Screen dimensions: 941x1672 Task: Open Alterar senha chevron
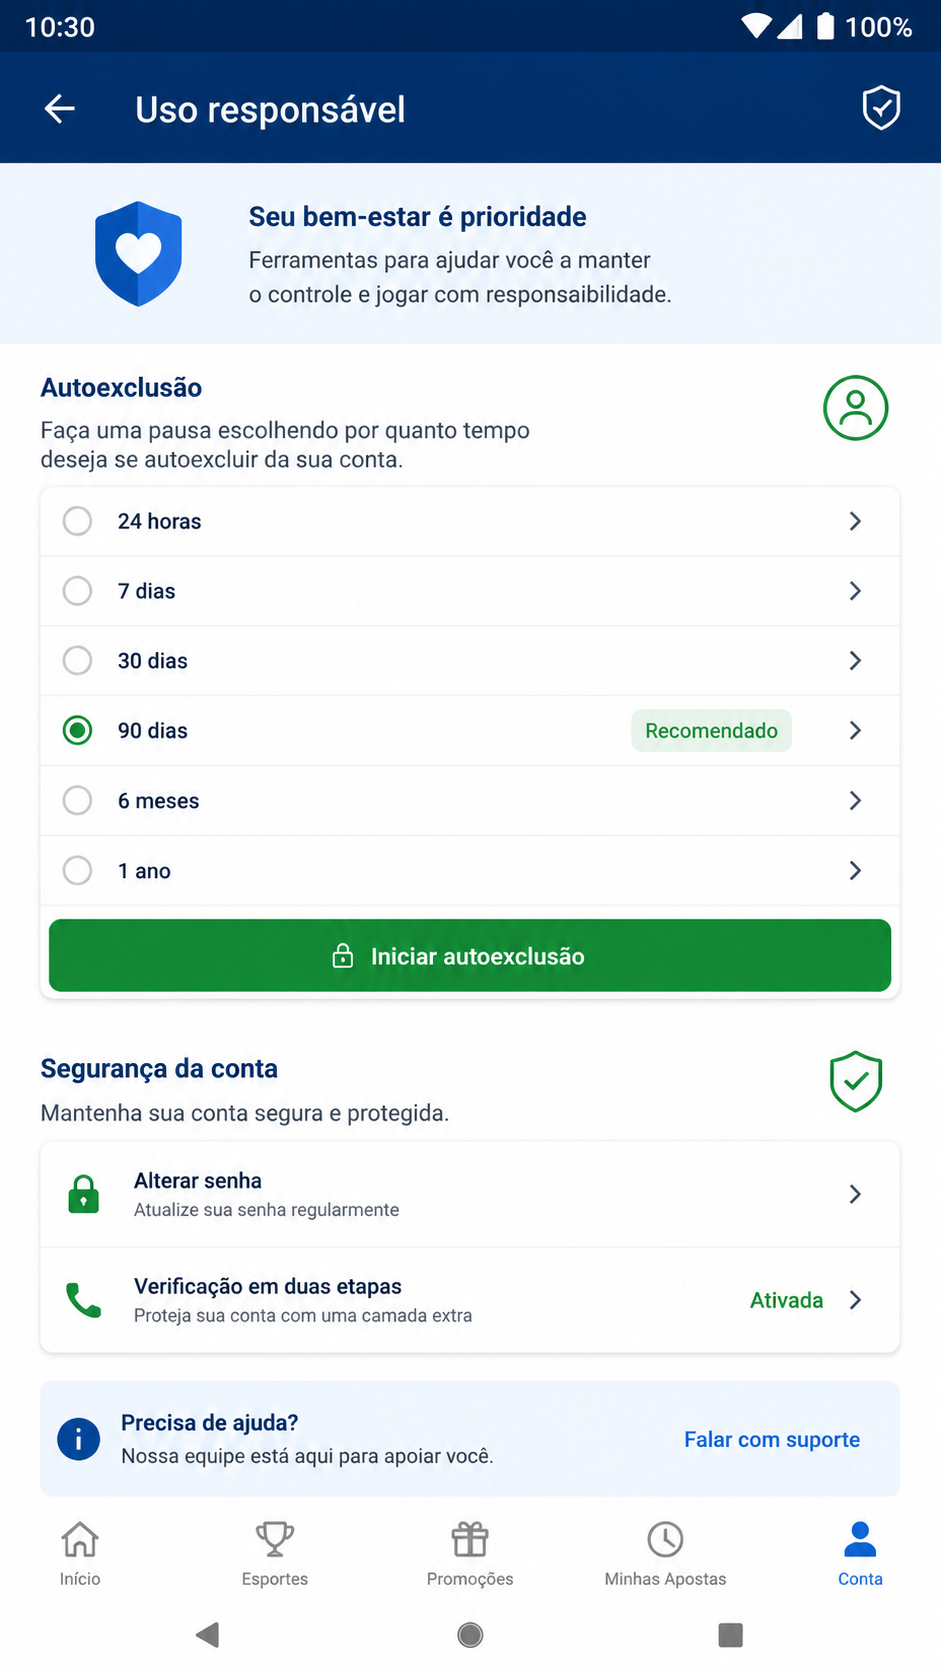tap(855, 1194)
